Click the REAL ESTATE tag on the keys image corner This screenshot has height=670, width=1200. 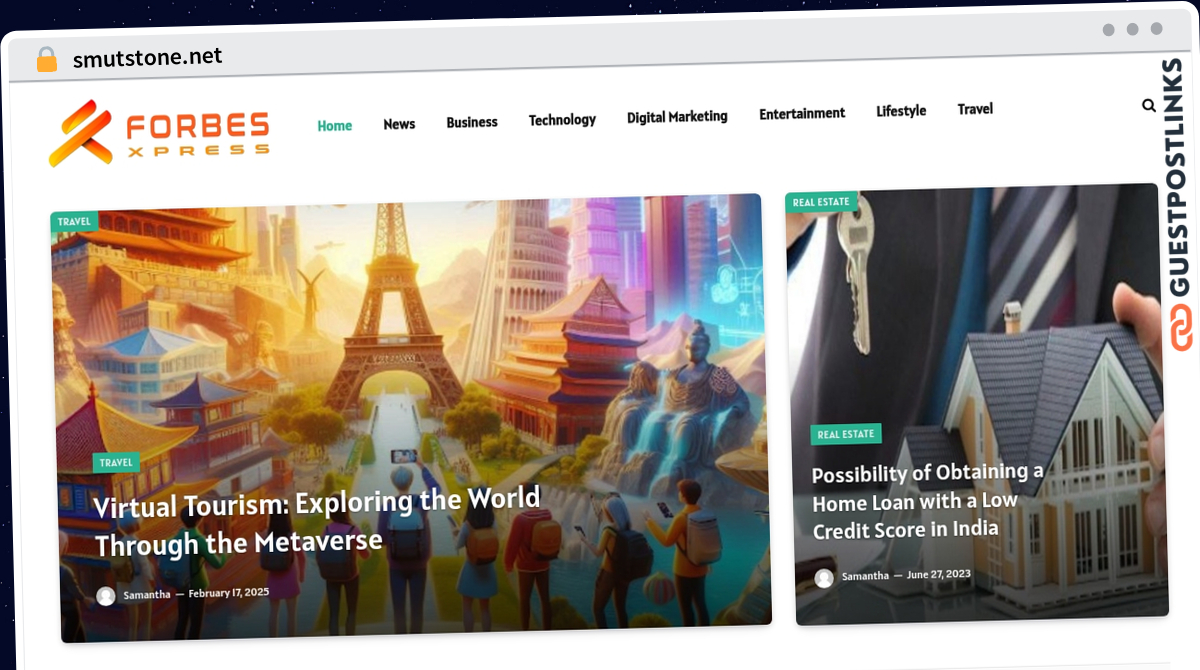tap(821, 202)
